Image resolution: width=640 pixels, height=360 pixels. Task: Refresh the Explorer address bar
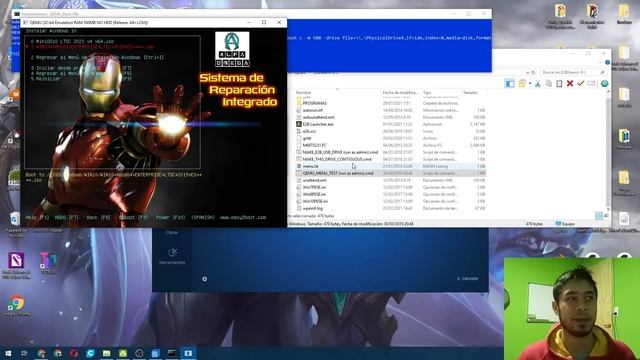tap(533, 72)
